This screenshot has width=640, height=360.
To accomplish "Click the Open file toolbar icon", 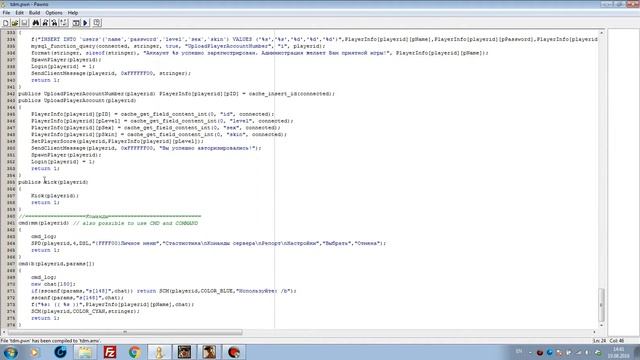I will (x=15, y=23).
